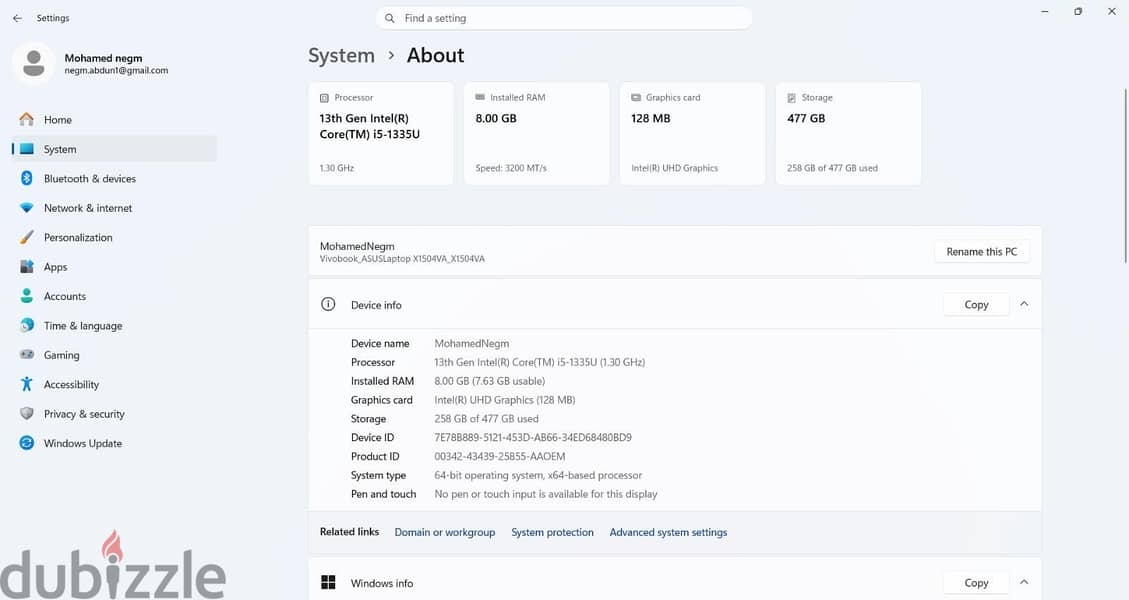Open Domain or workgroup link
The image size is (1129, 600).
(445, 532)
